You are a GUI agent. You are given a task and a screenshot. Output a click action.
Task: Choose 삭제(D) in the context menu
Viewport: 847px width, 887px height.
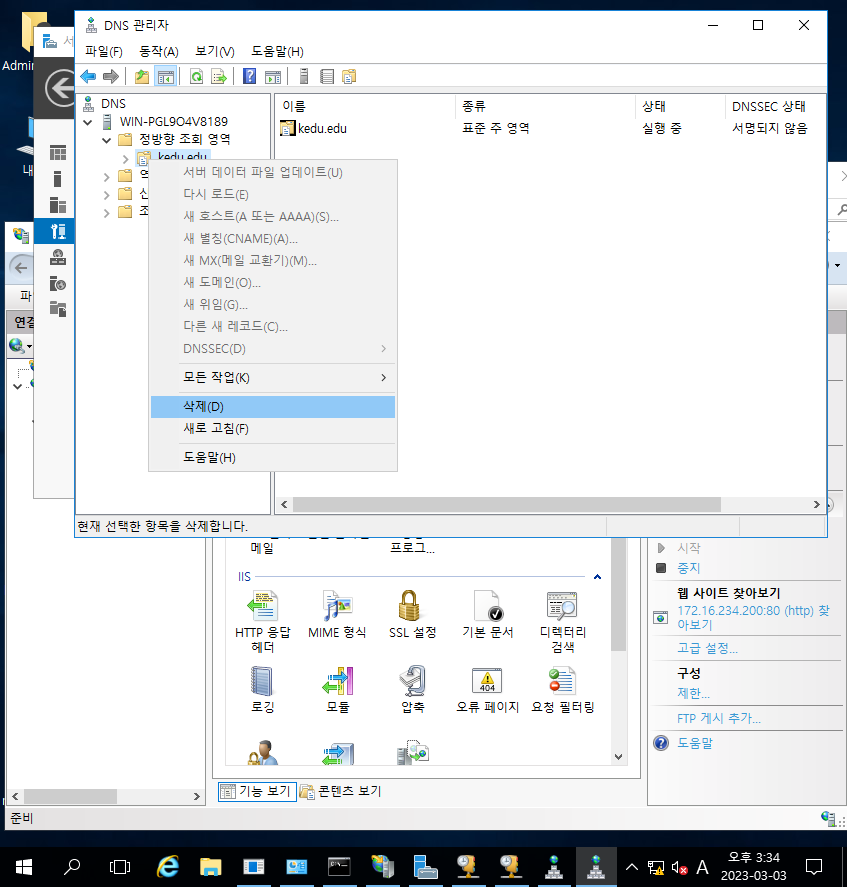coord(273,407)
